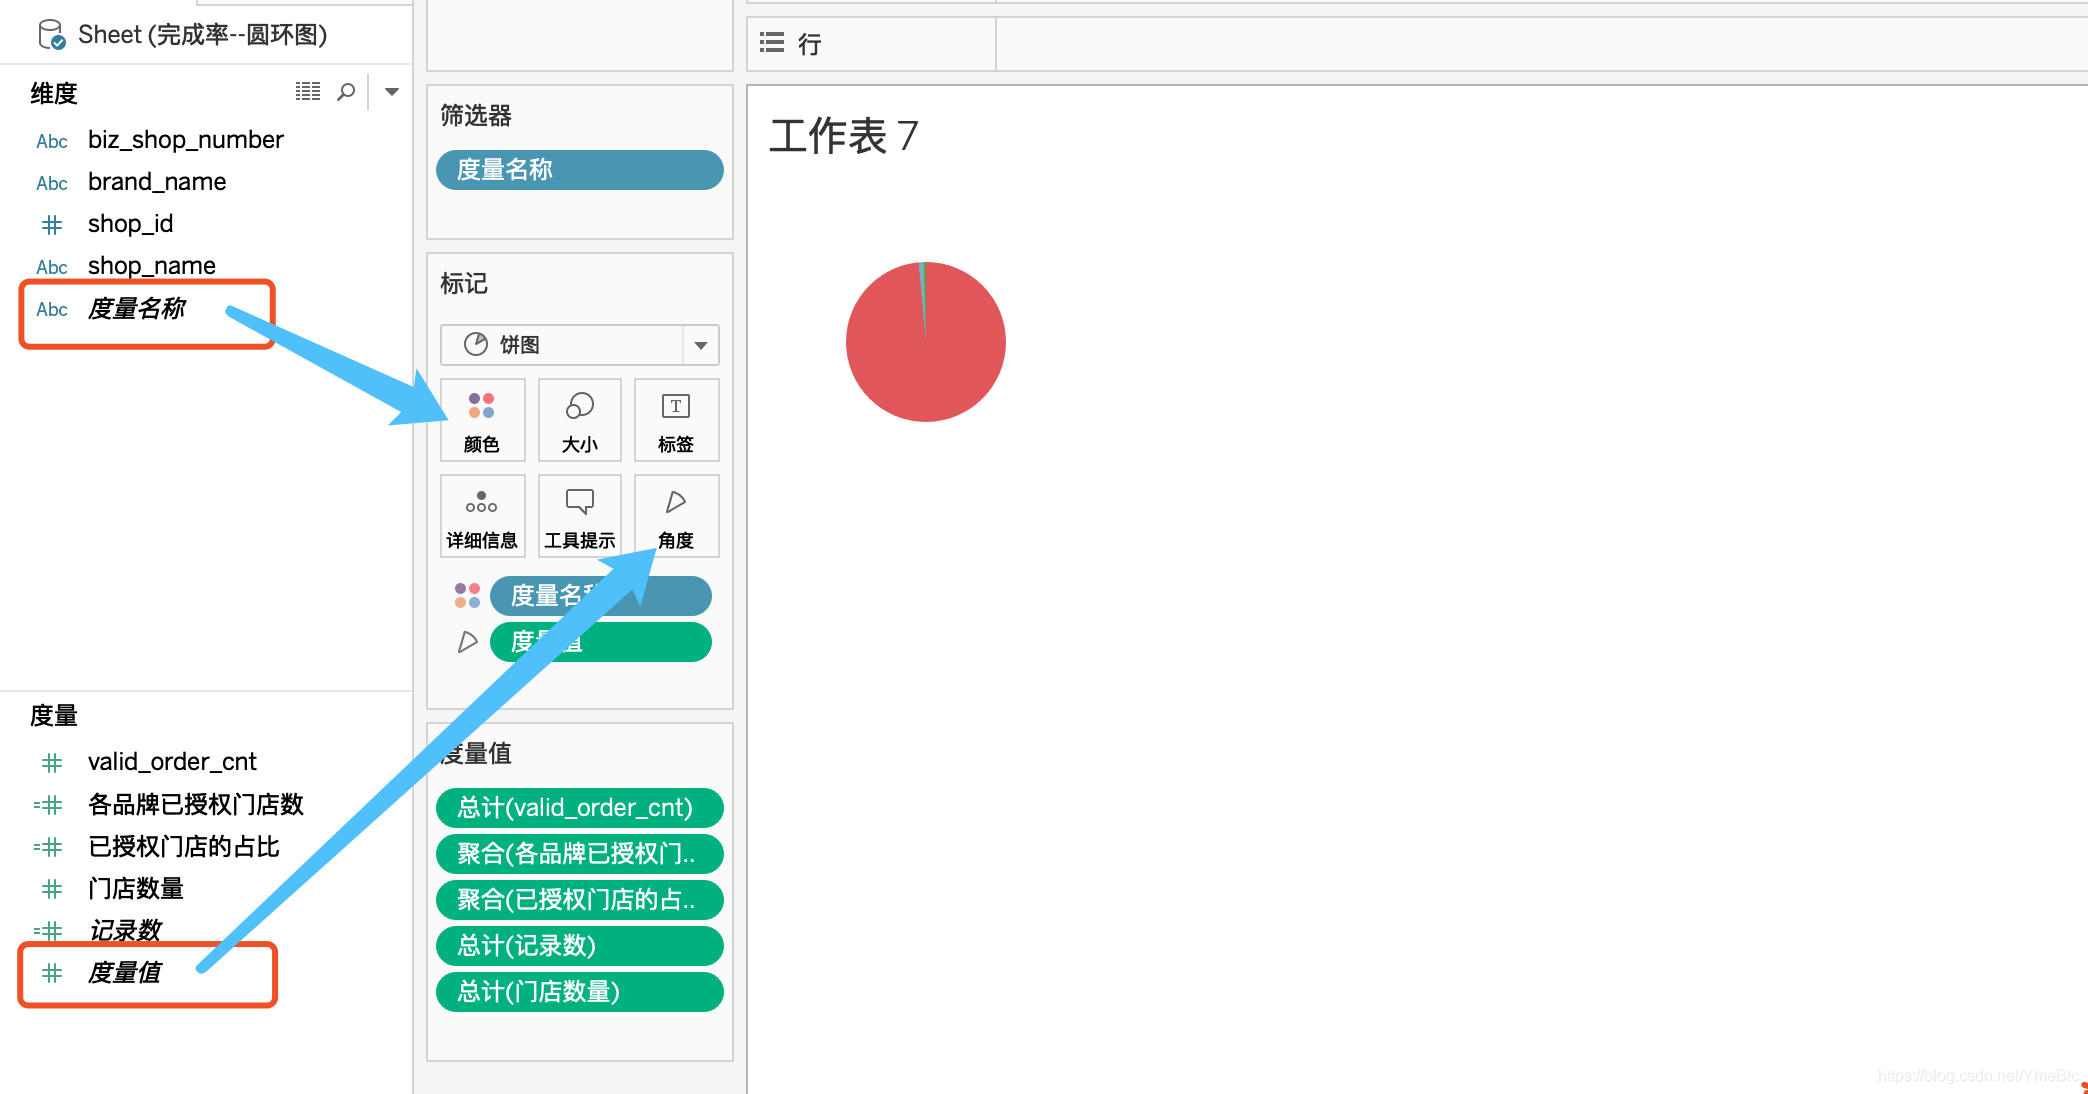Open the 饼图 mark type dropdown
Image resolution: width=2088 pixels, height=1094 pixels.
click(701, 345)
